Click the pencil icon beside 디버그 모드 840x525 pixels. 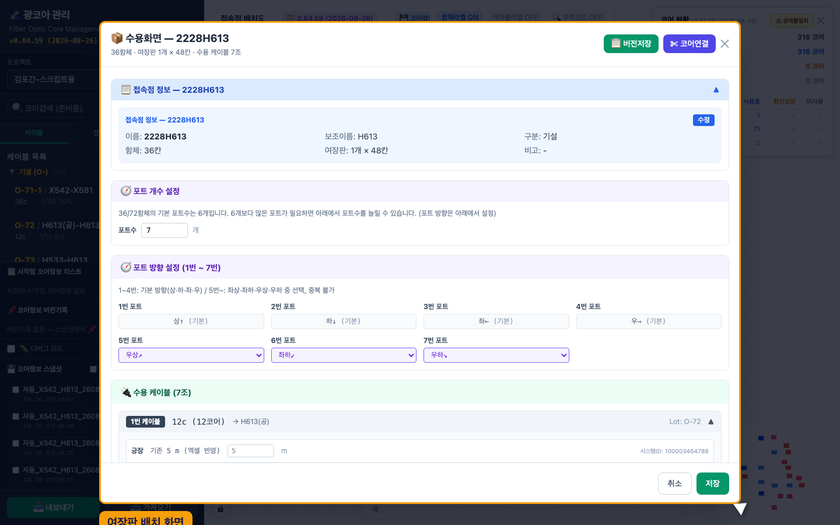pyautogui.click(x=24, y=349)
